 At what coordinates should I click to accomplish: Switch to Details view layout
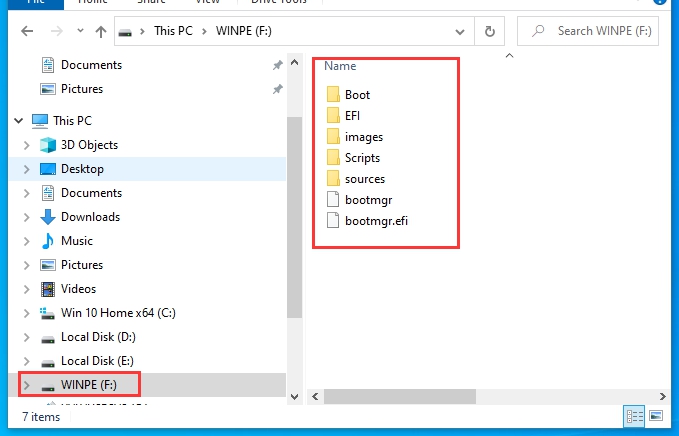tap(634, 417)
